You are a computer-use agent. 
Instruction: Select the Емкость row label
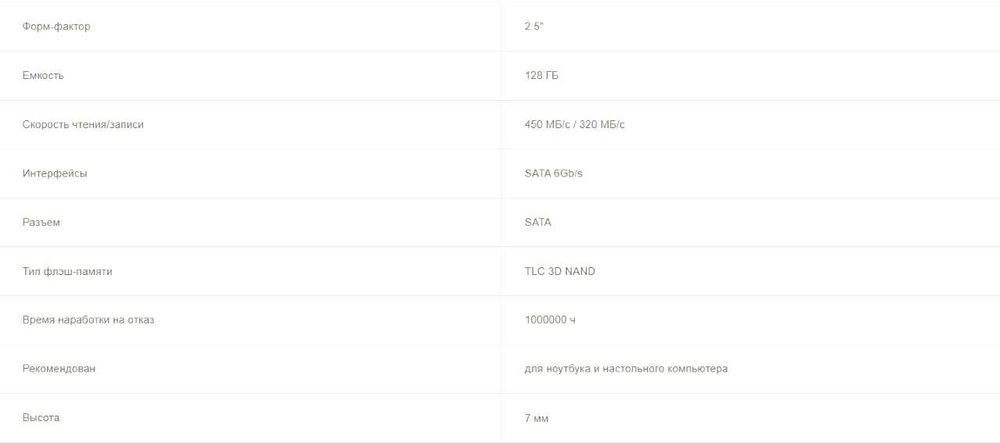(x=44, y=75)
